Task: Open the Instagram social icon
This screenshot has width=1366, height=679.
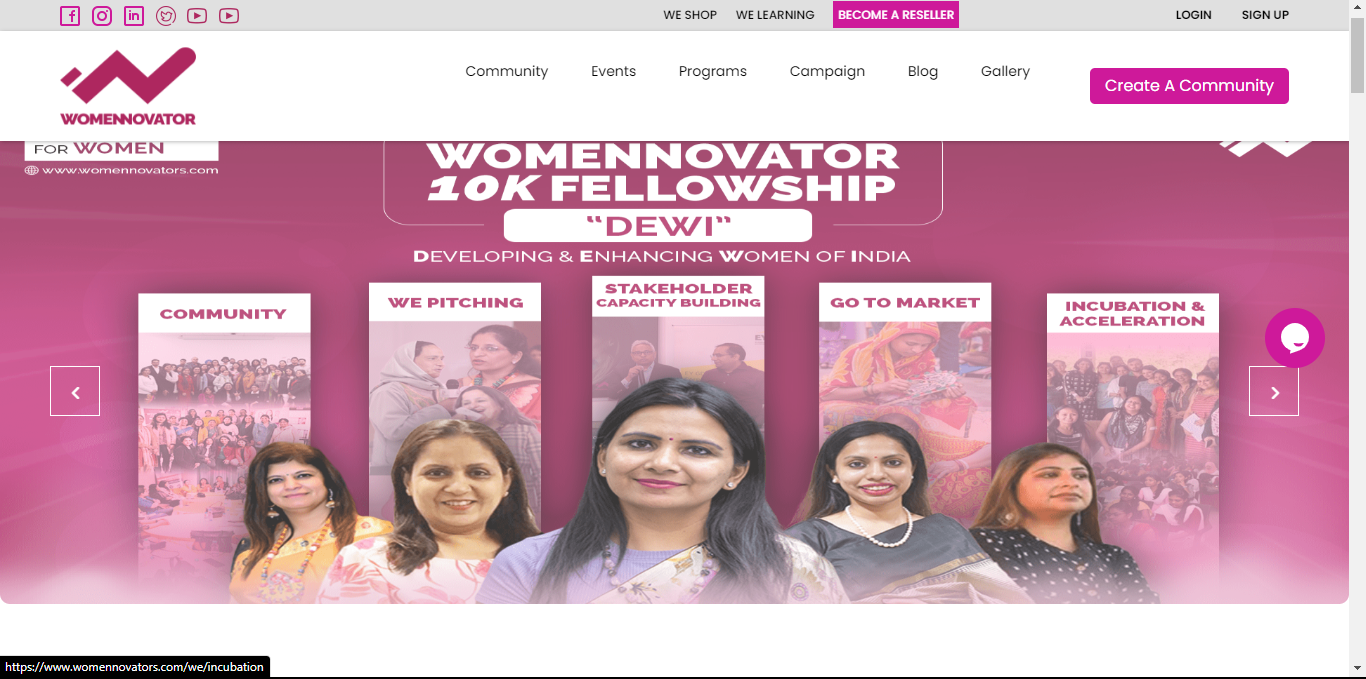Action: coord(102,16)
